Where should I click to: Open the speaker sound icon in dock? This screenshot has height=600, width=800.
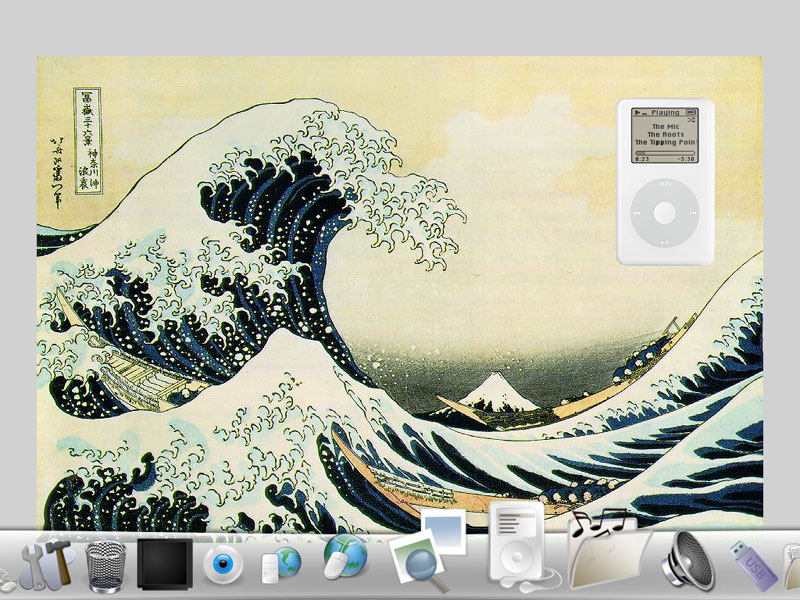coord(688,561)
